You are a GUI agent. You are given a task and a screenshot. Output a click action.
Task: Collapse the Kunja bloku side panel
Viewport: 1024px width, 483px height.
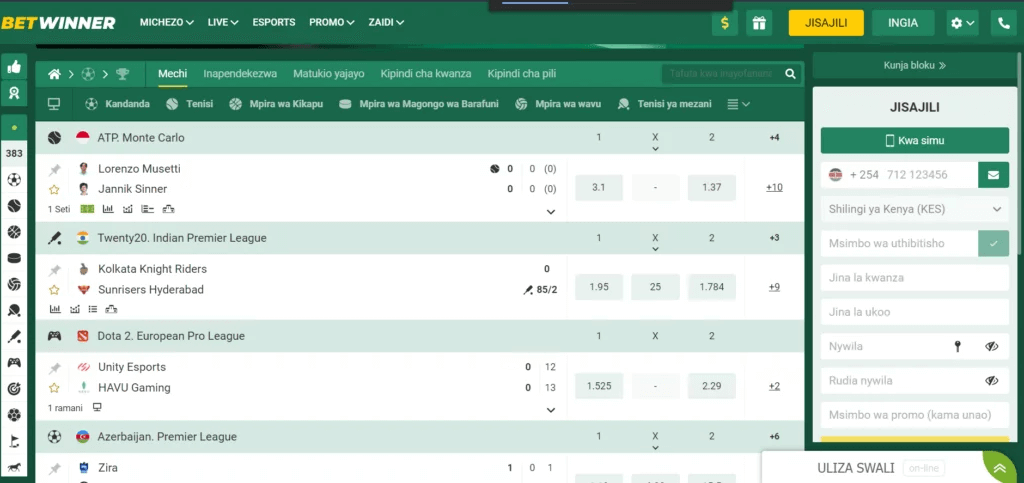click(914, 65)
